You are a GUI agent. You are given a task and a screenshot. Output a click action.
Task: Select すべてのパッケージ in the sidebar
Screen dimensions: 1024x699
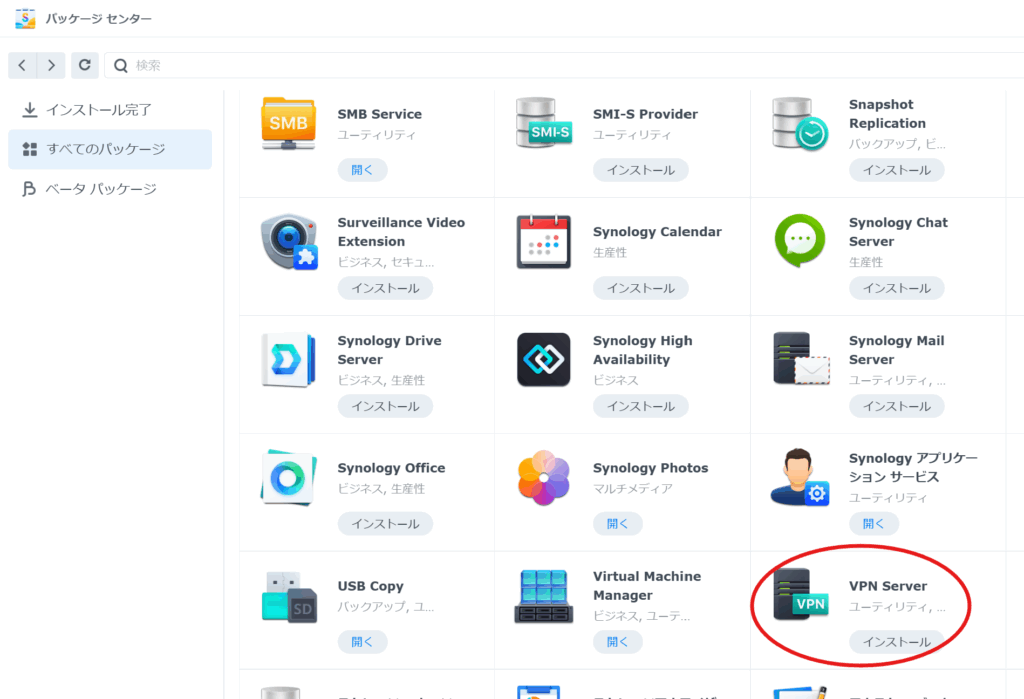coord(110,149)
